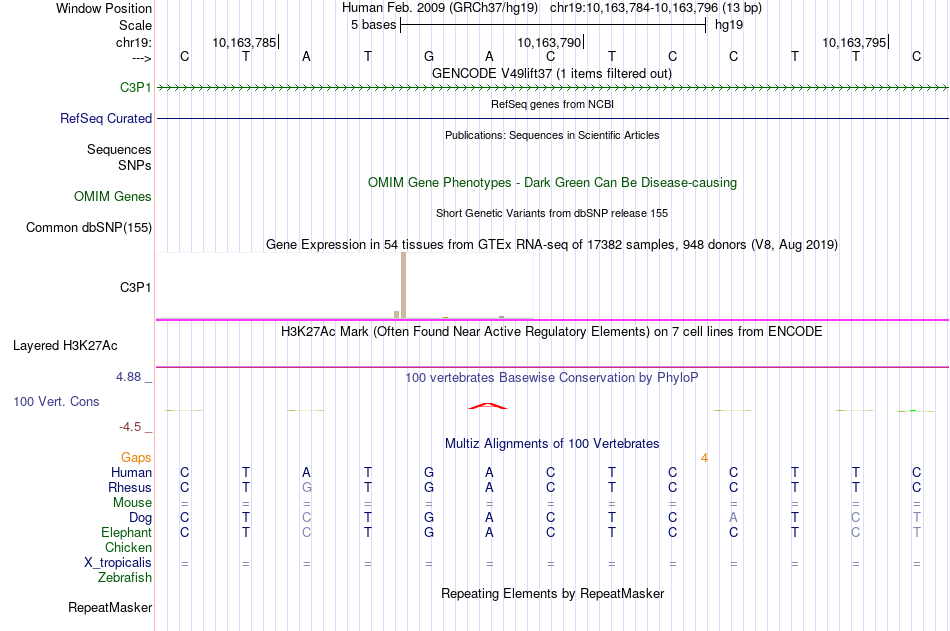Open the Common dbSNP(155) track label
950x631 pixels.
point(89,227)
